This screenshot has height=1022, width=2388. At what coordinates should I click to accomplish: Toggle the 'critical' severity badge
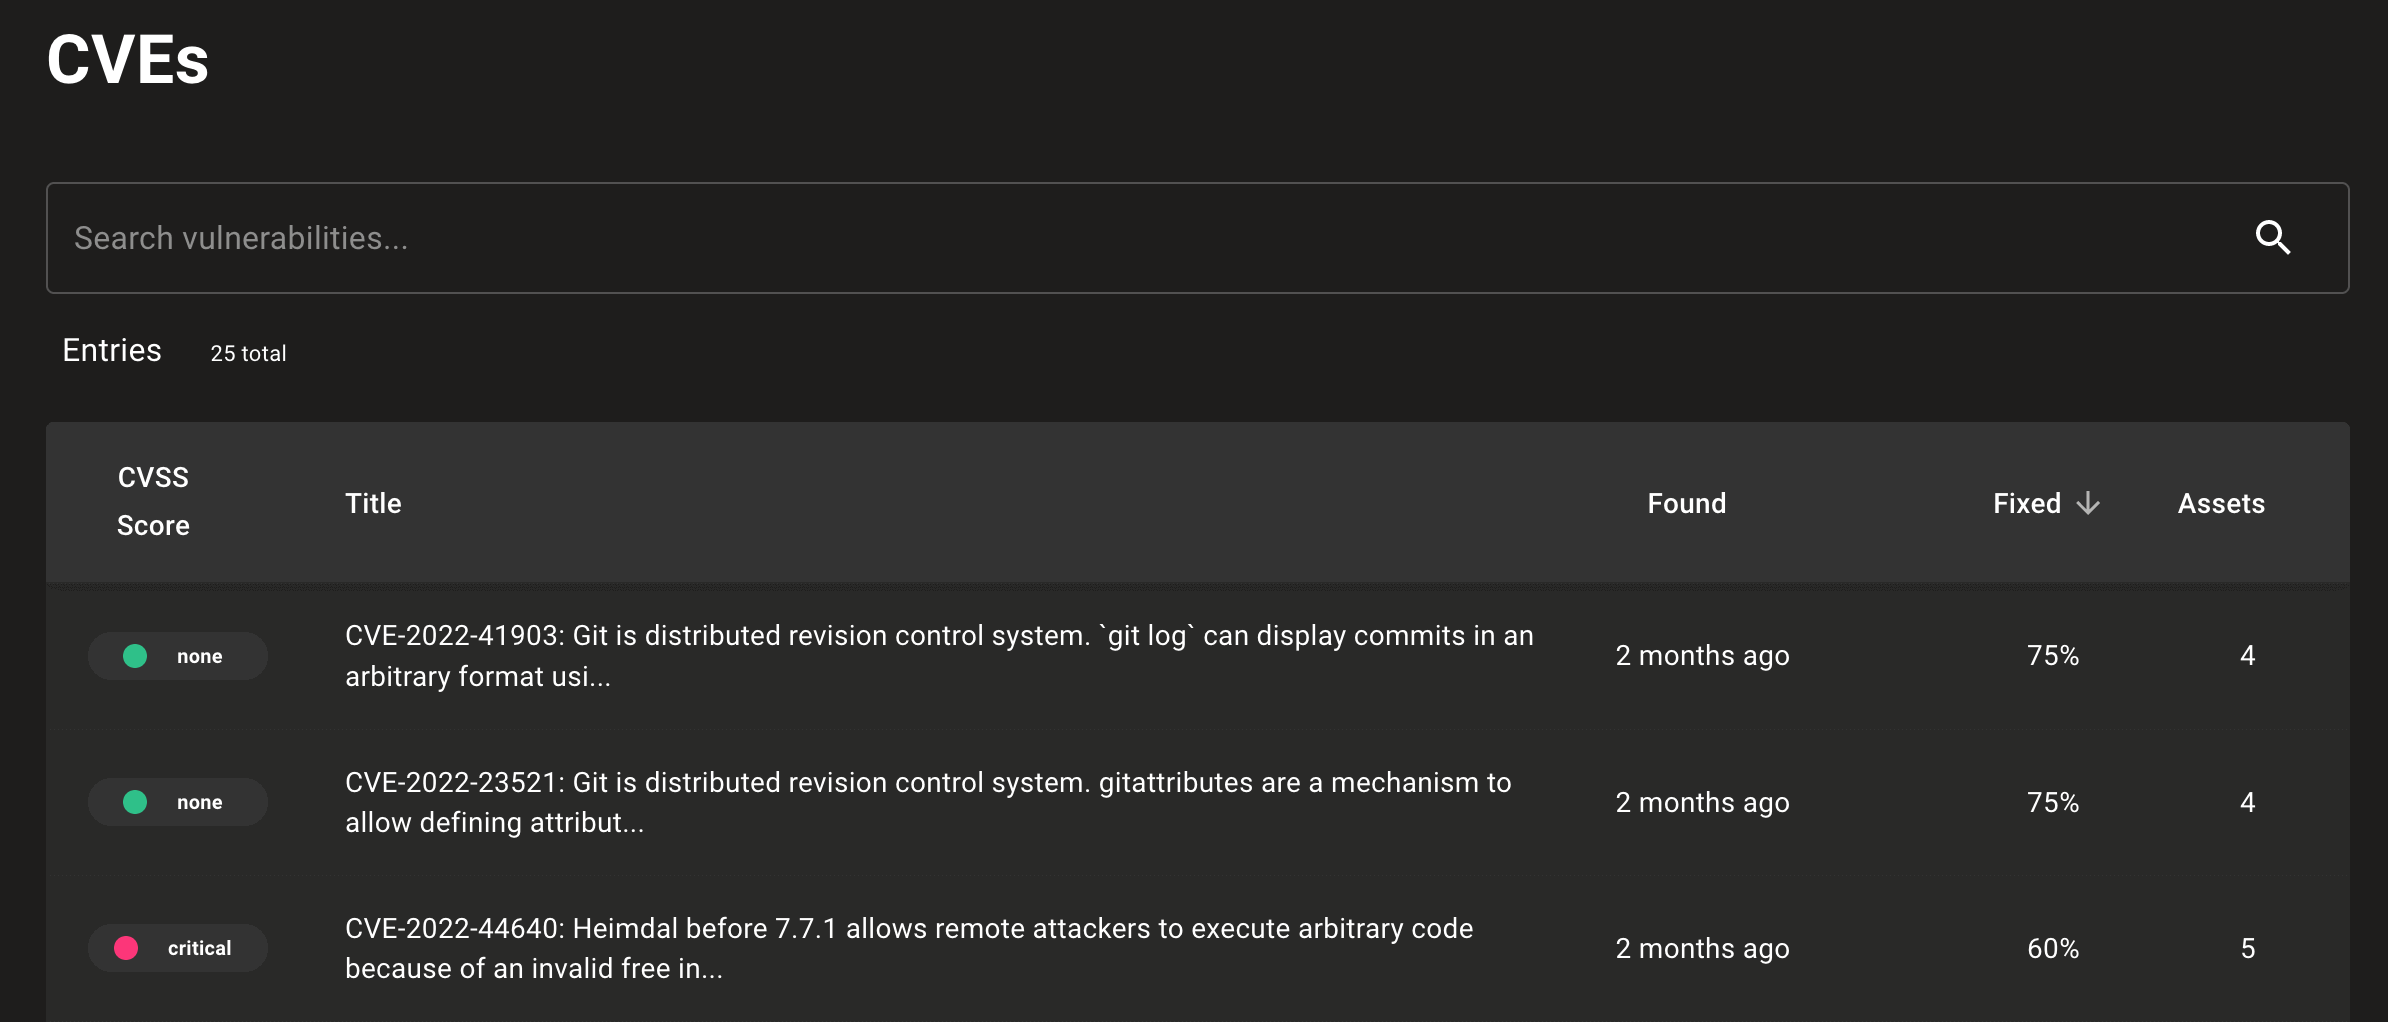click(x=178, y=947)
